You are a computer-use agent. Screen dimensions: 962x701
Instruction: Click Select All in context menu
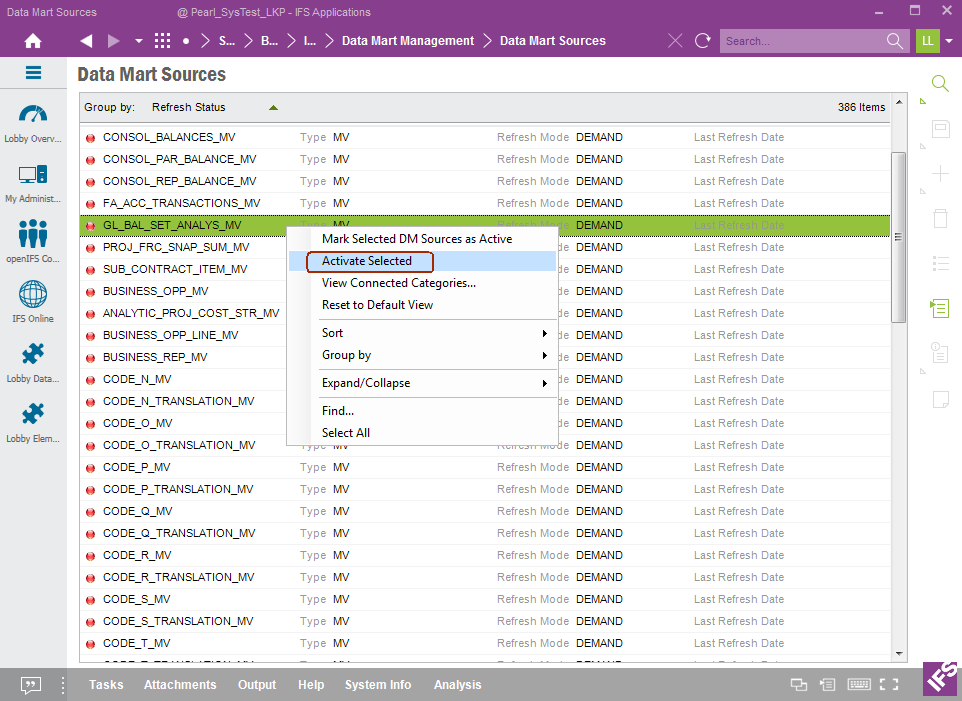pos(346,433)
